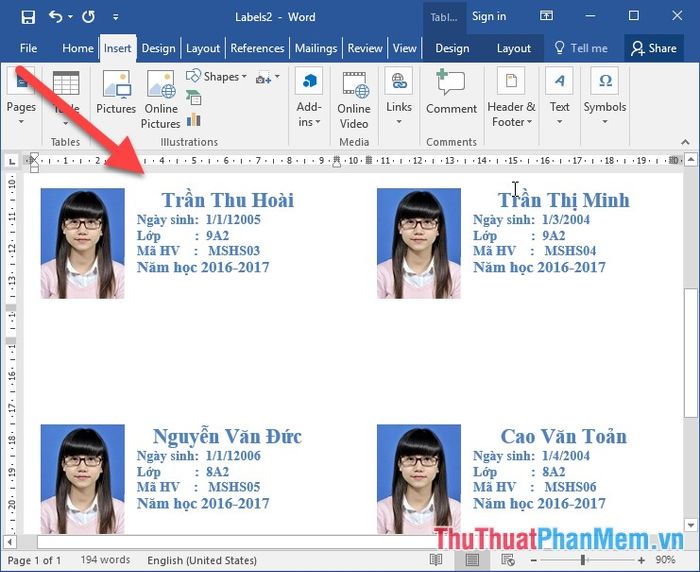Click the Share button

(x=652, y=48)
